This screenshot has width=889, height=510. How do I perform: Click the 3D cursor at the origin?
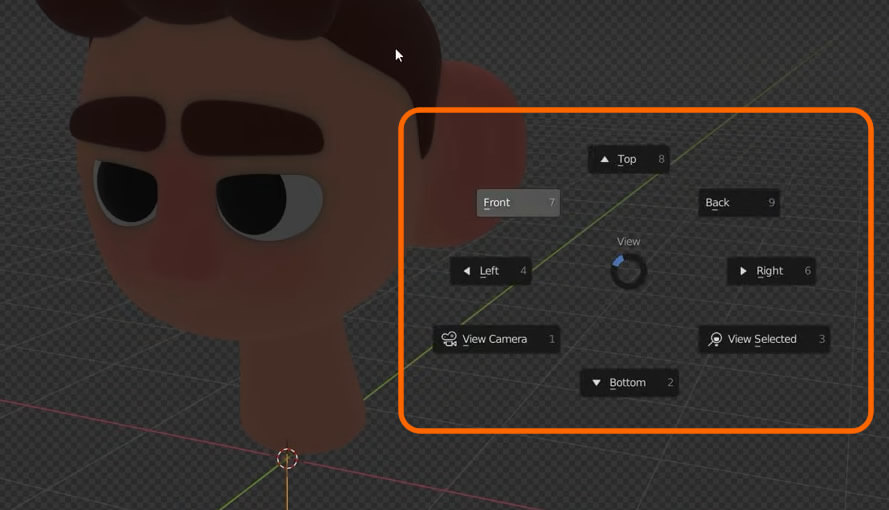tap(287, 458)
